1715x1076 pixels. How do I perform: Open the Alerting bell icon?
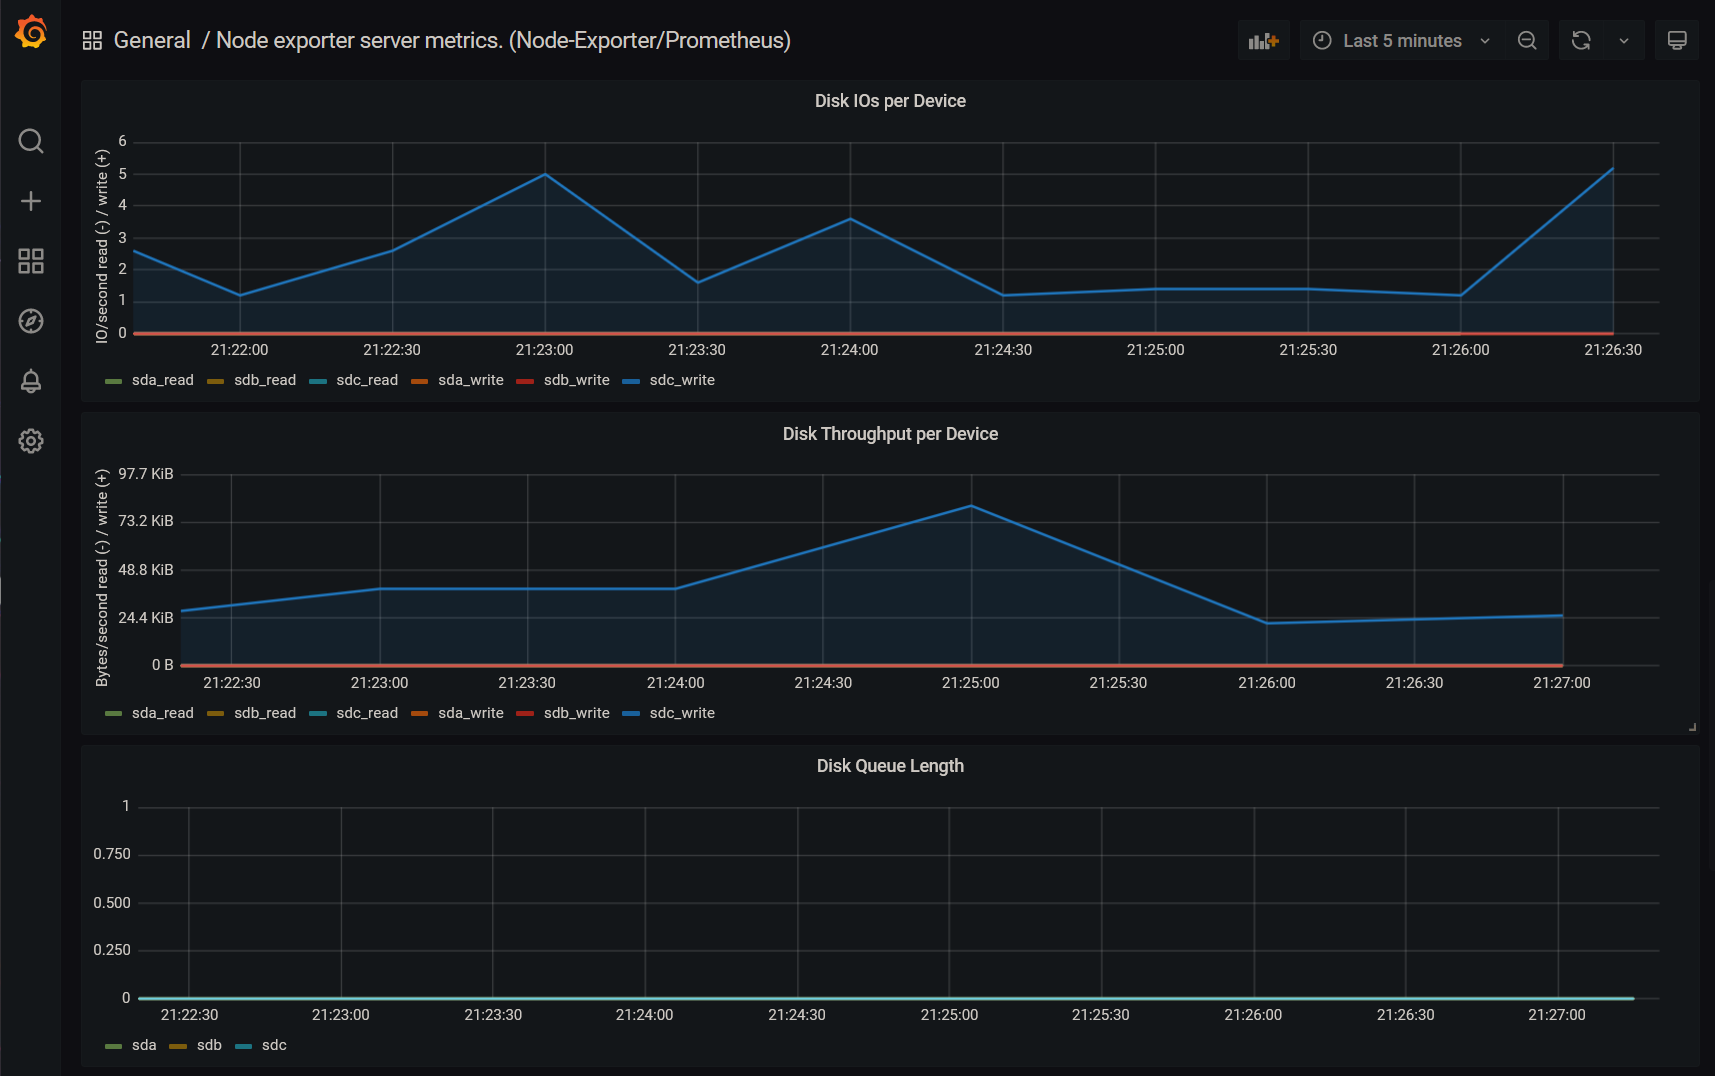click(31, 381)
